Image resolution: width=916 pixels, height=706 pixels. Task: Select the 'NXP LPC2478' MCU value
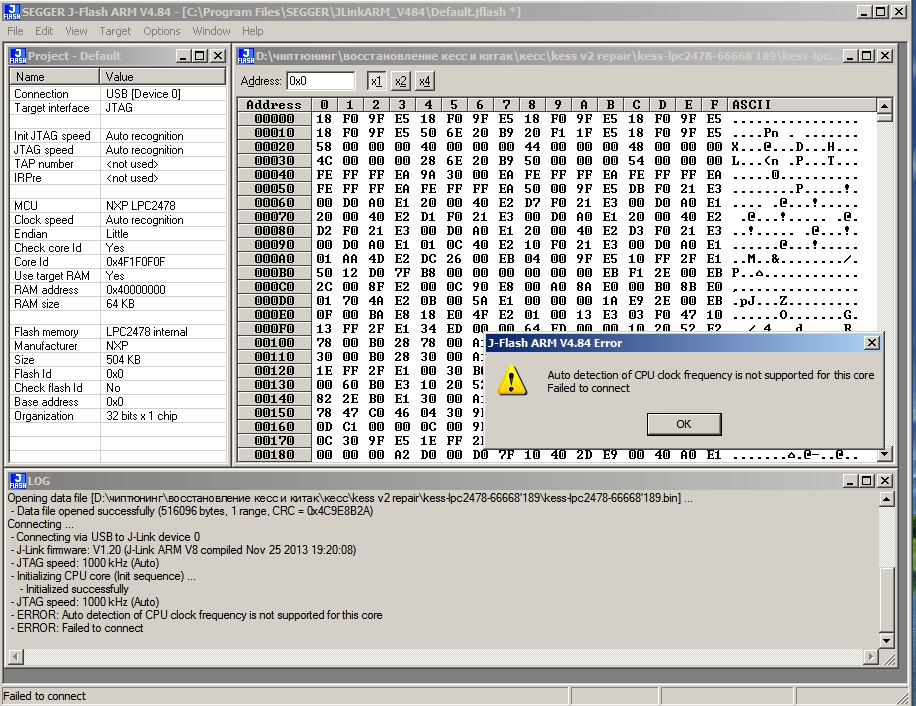pos(141,206)
